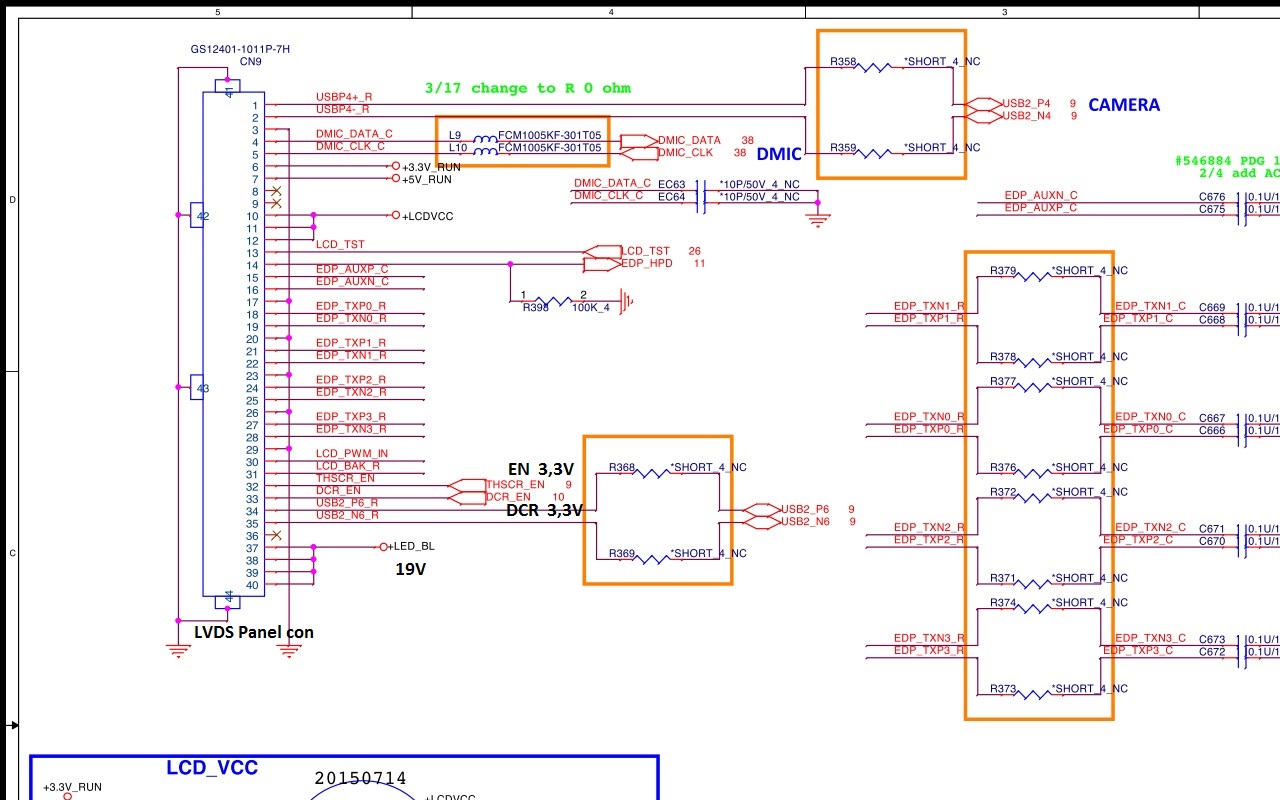The width and height of the screenshot is (1280, 800).
Task: Click the +LED_BL power label
Action: pos(412,547)
